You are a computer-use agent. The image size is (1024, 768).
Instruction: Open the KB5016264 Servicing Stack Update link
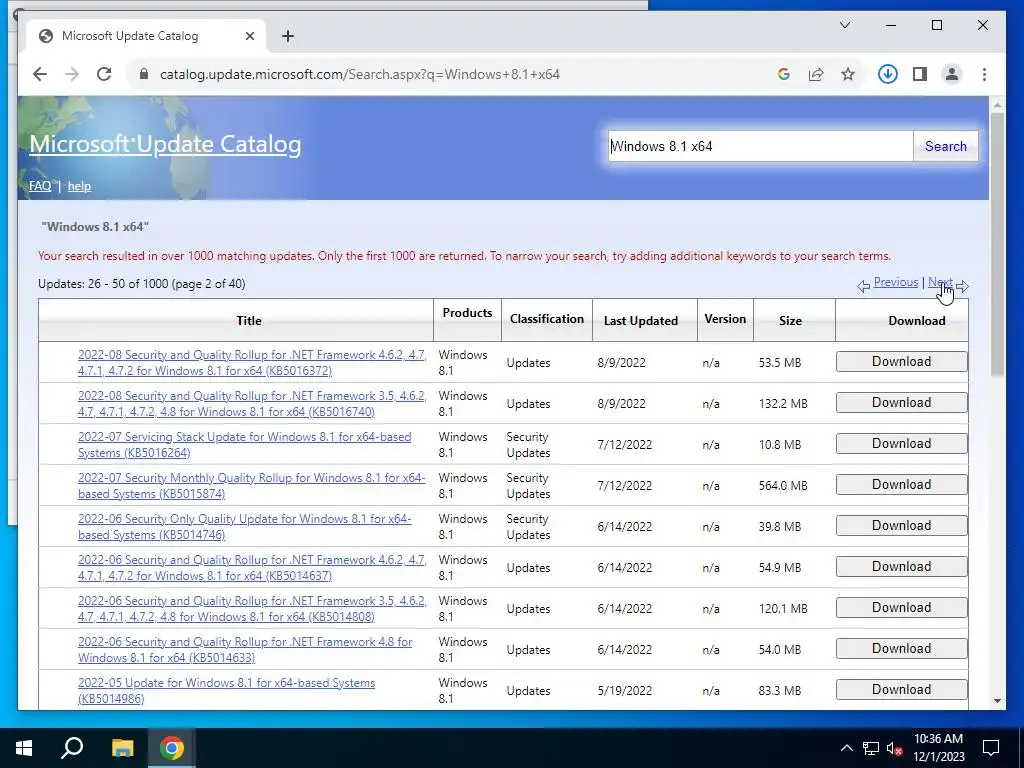coord(244,445)
